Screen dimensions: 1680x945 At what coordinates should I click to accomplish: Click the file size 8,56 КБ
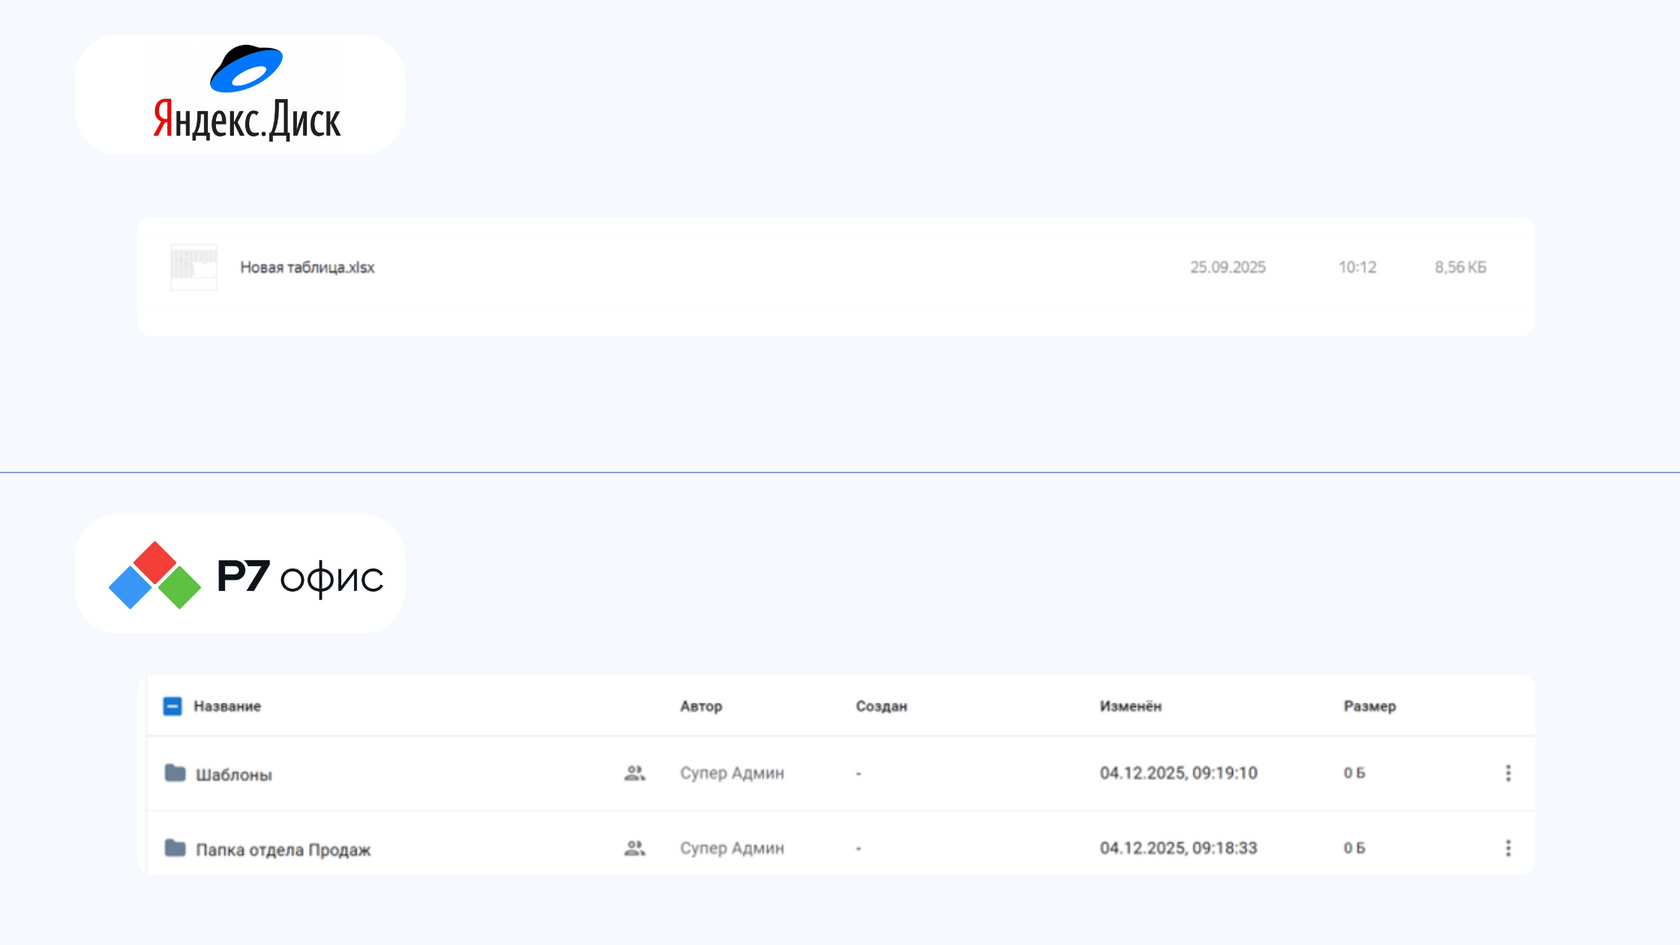click(1460, 267)
